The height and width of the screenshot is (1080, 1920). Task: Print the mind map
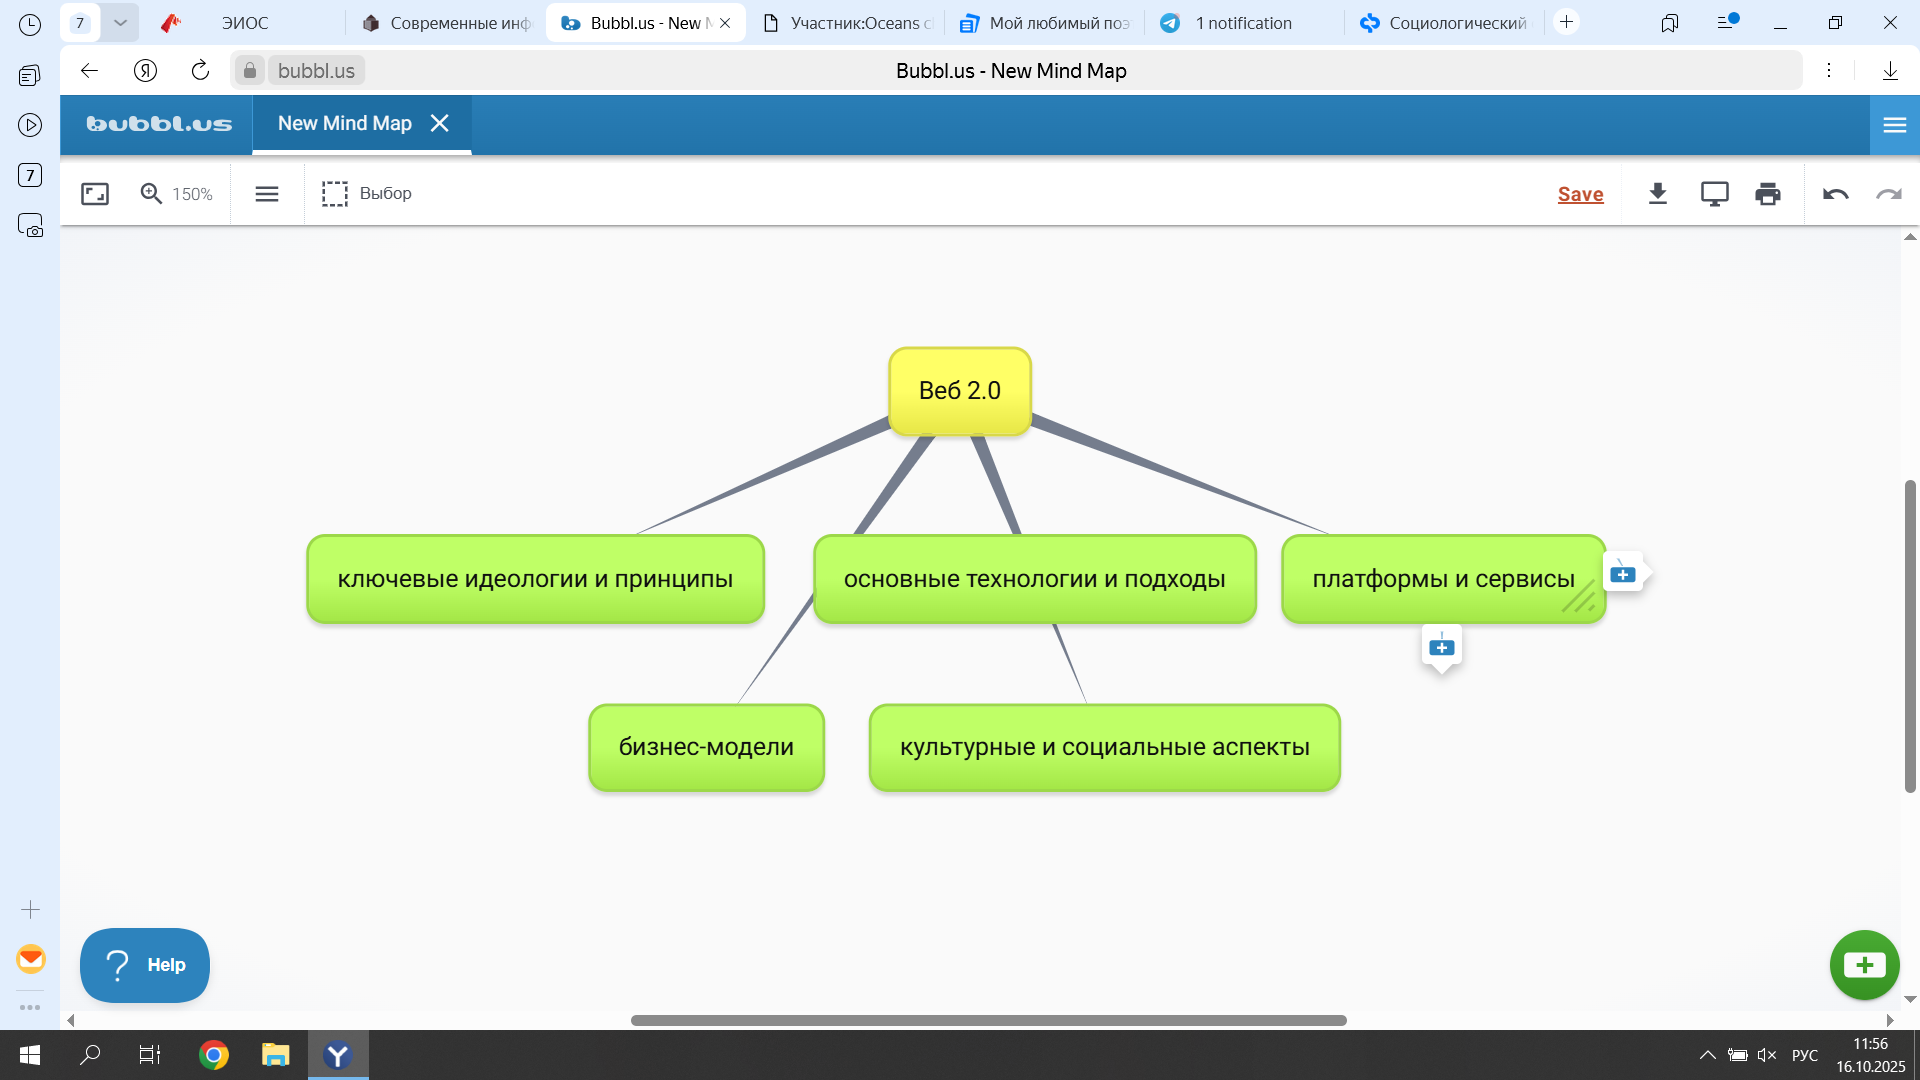1768,194
